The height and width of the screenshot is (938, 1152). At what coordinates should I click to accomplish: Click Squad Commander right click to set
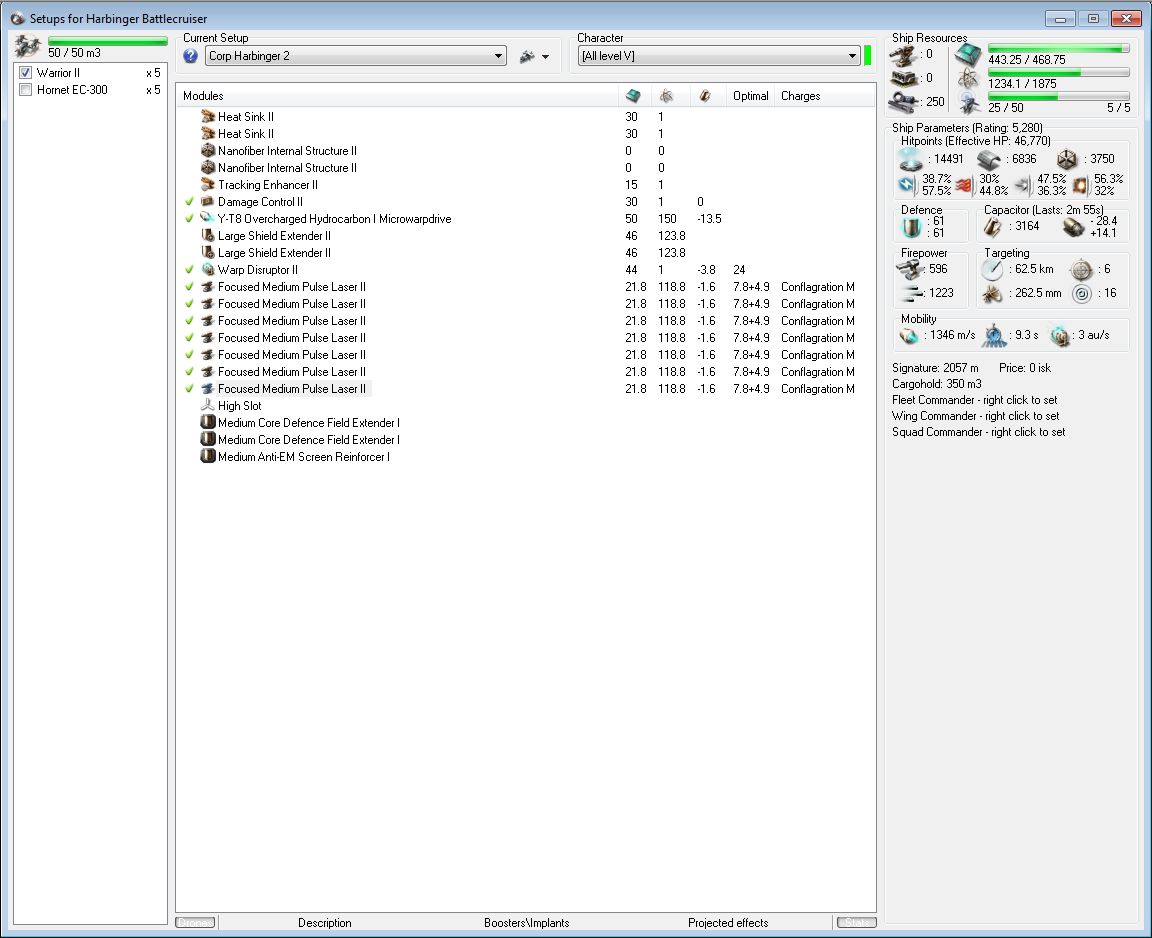point(979,432)
